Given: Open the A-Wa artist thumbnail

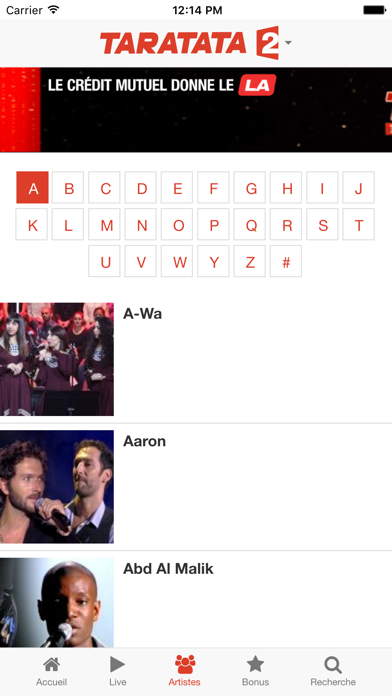Looking at the screenshot, I should pos(57,359).
